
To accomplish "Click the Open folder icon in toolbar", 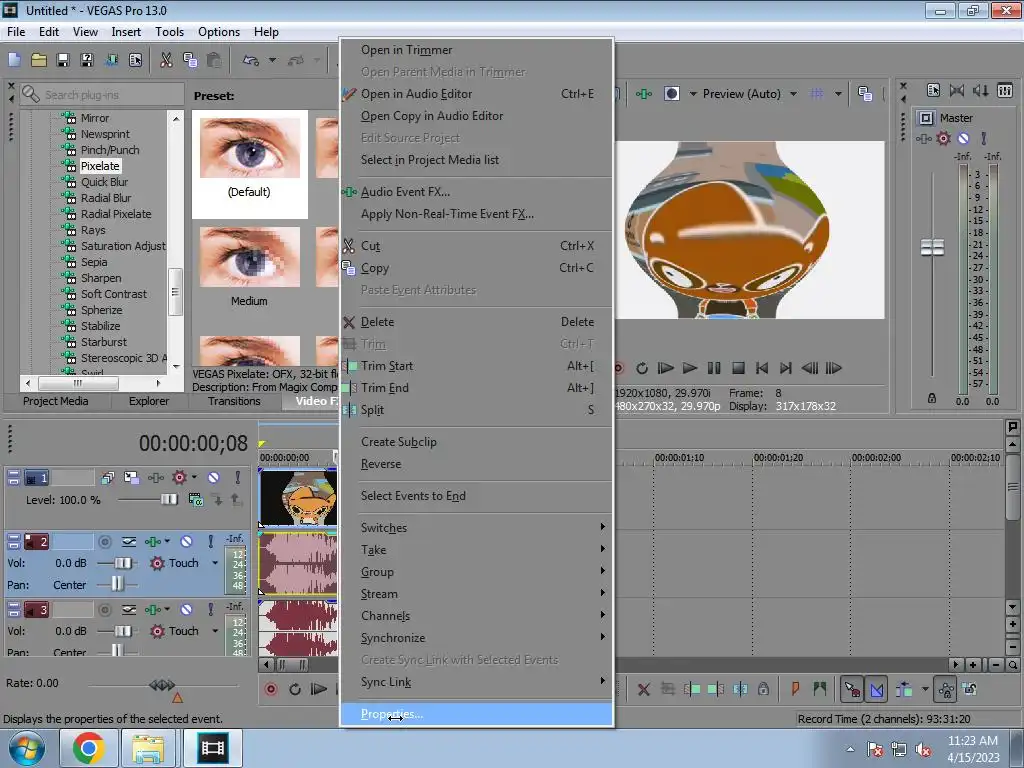I will coord(39,60).
